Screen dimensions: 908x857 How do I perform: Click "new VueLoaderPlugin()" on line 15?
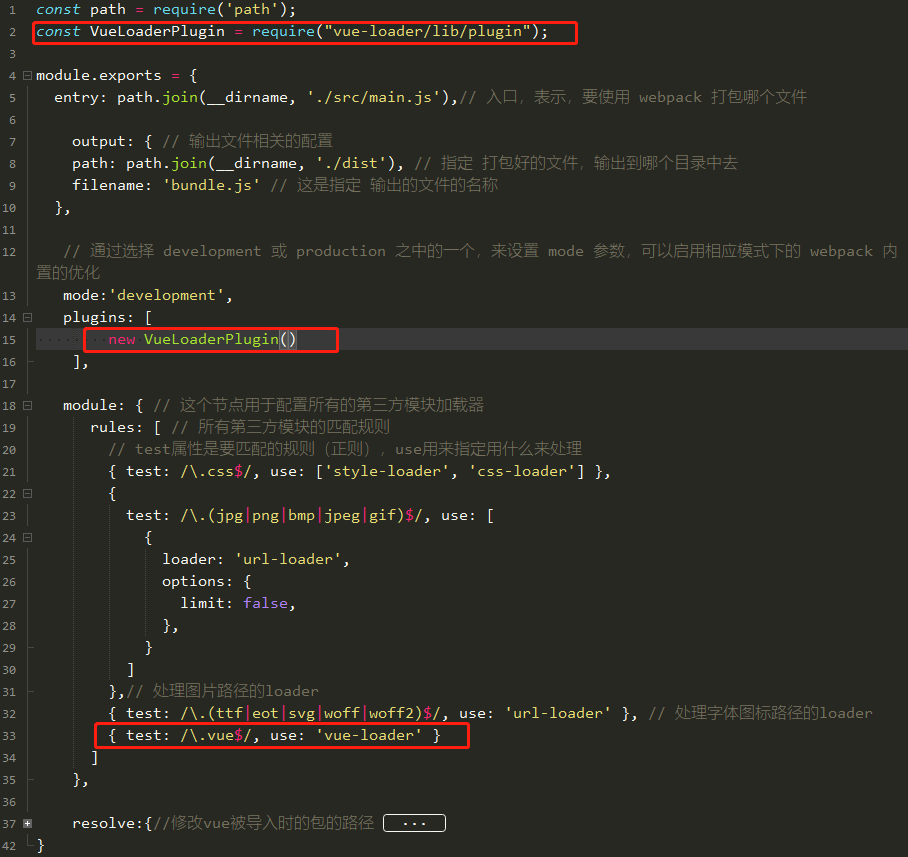[x=202, y=339]
